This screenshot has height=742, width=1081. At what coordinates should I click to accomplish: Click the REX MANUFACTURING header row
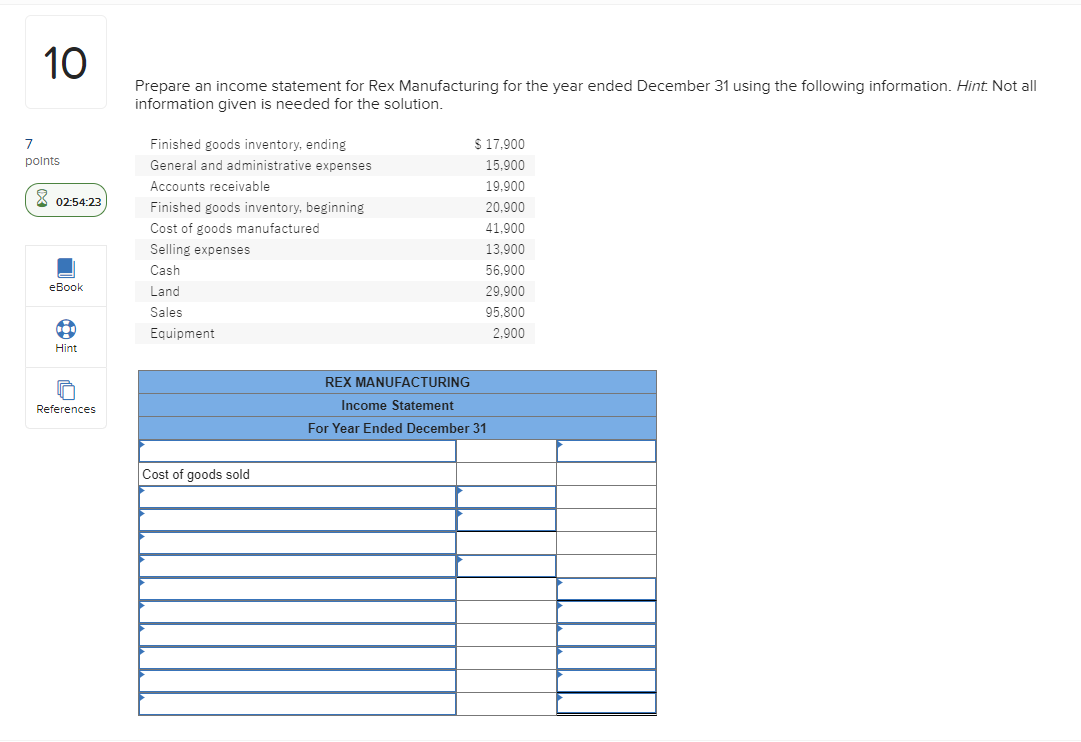click(x=397, y=382)
